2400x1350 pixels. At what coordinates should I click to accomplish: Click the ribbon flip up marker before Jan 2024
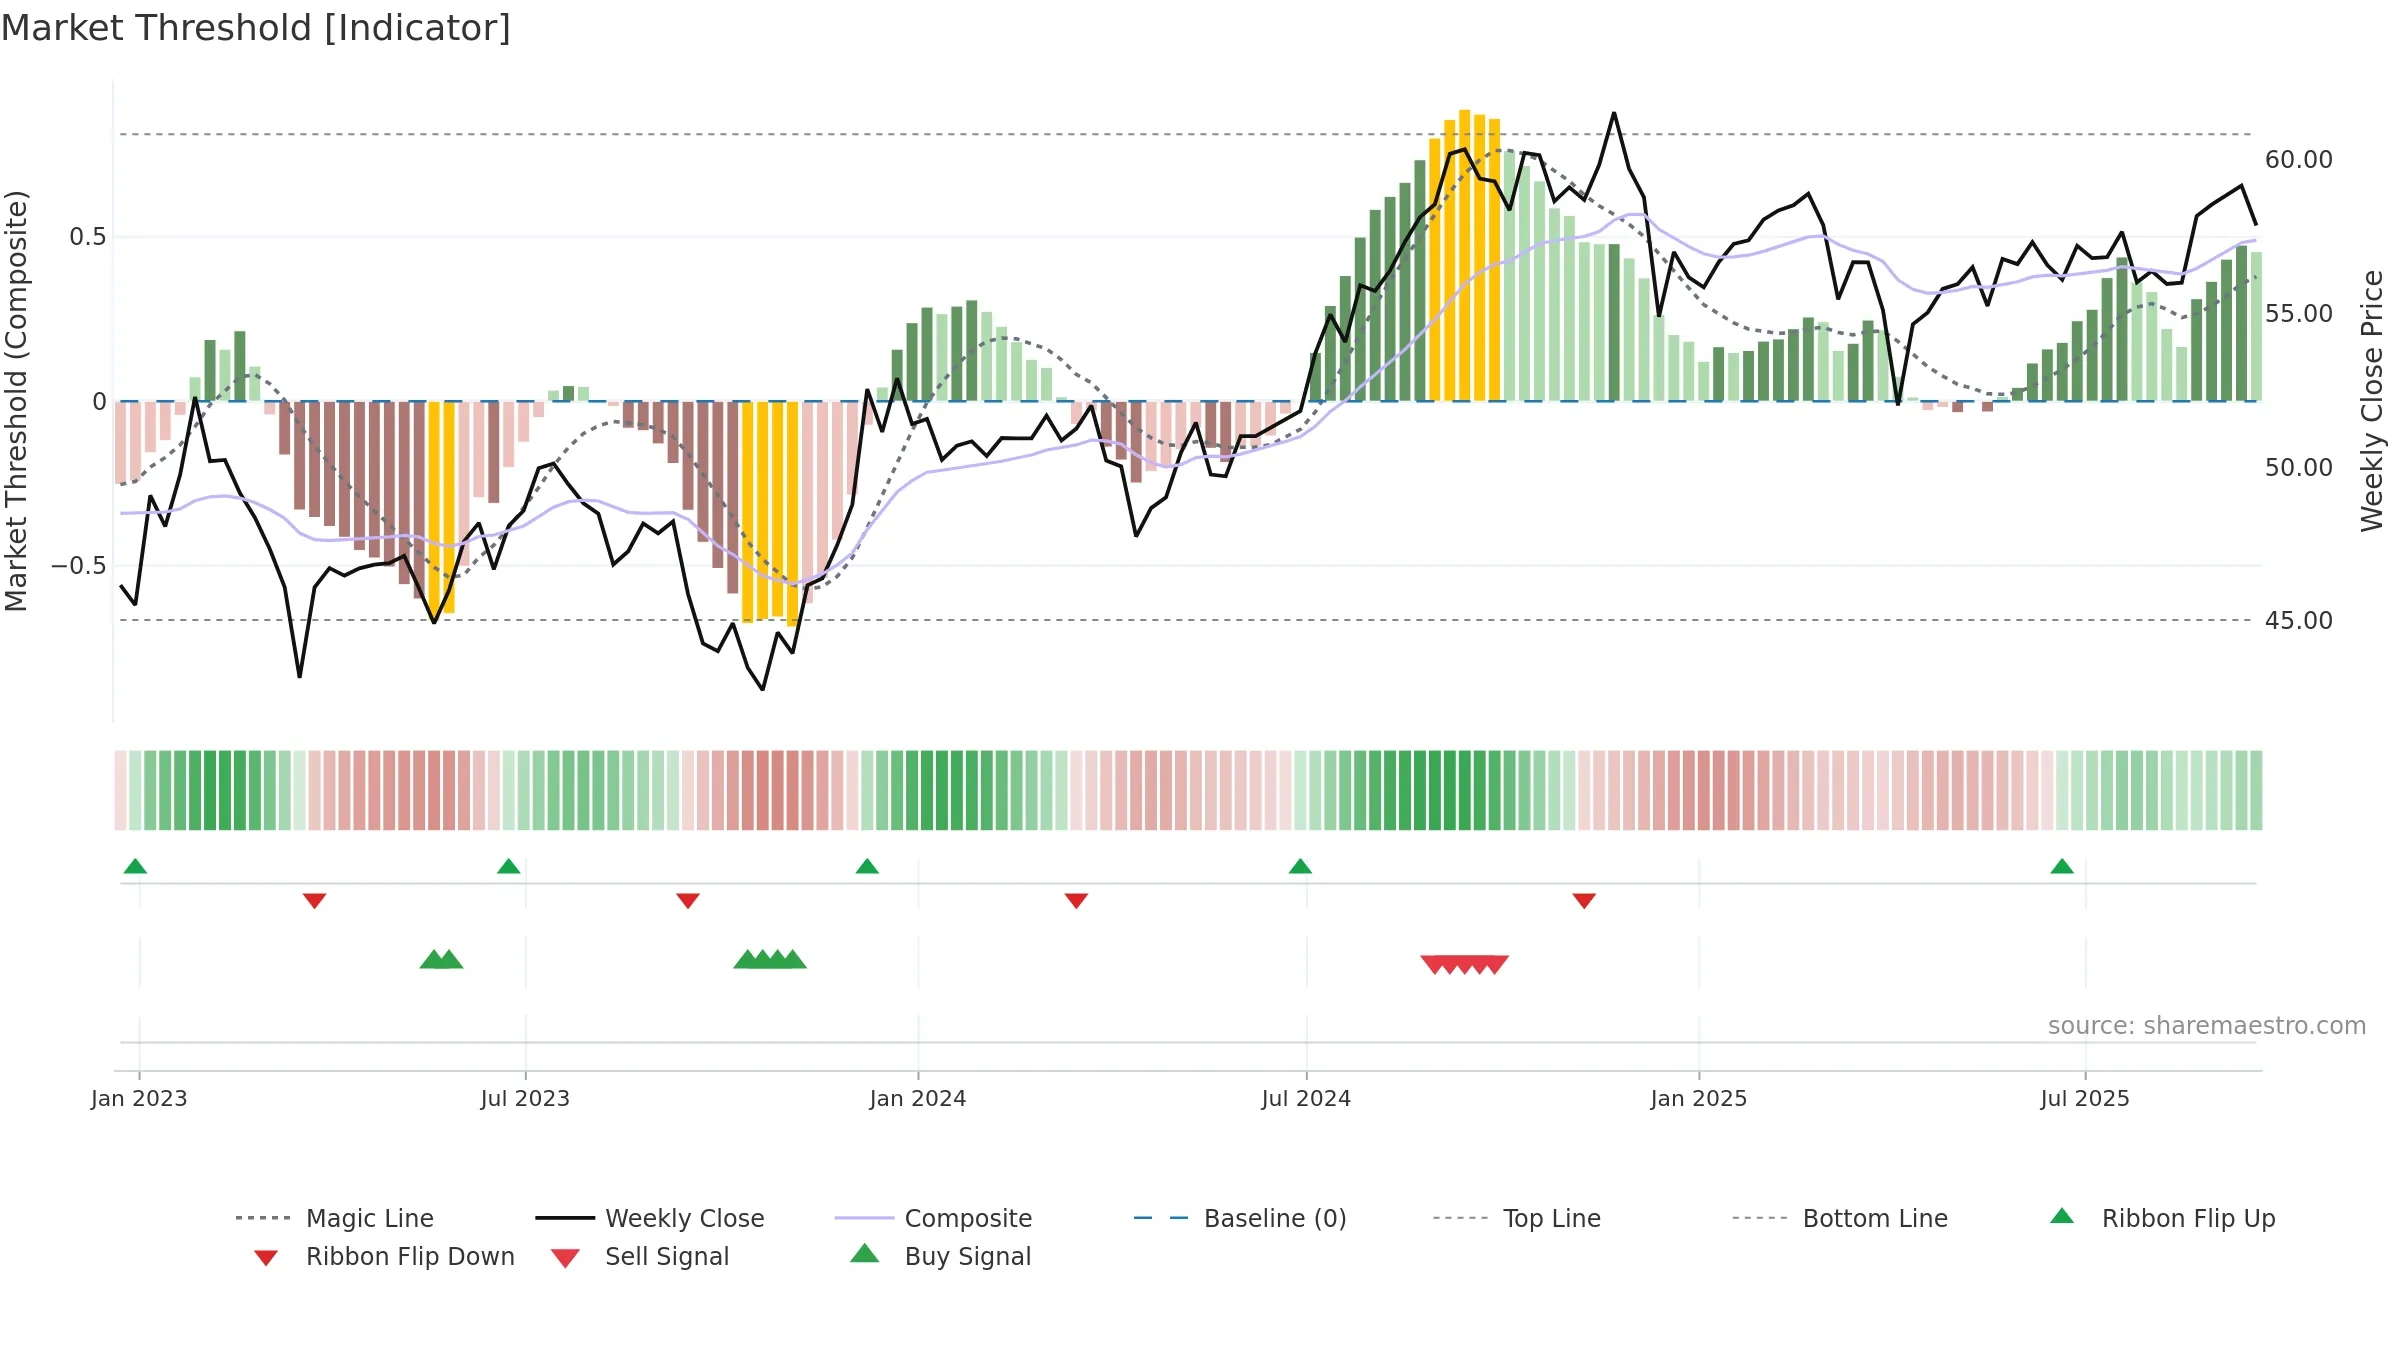click(x=867, y=866)
